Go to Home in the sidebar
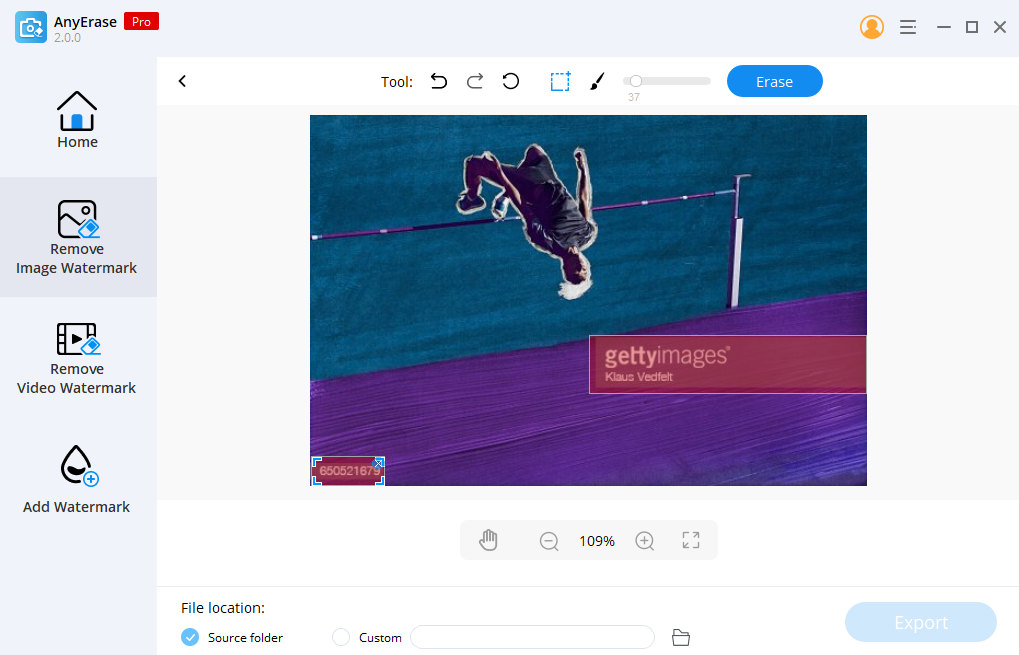Image resolution: width=1019 pixels, height=655 pixels. coord(77,120)
